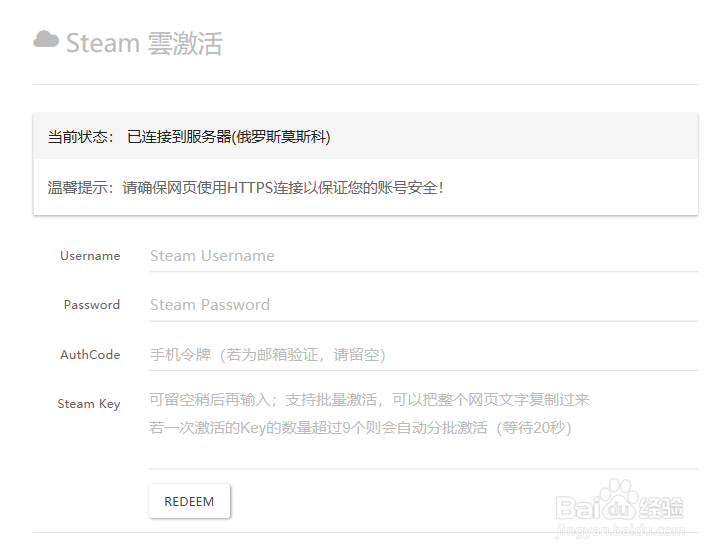
Task: Click the AuthCode label
Action: [x=90, y=355]
